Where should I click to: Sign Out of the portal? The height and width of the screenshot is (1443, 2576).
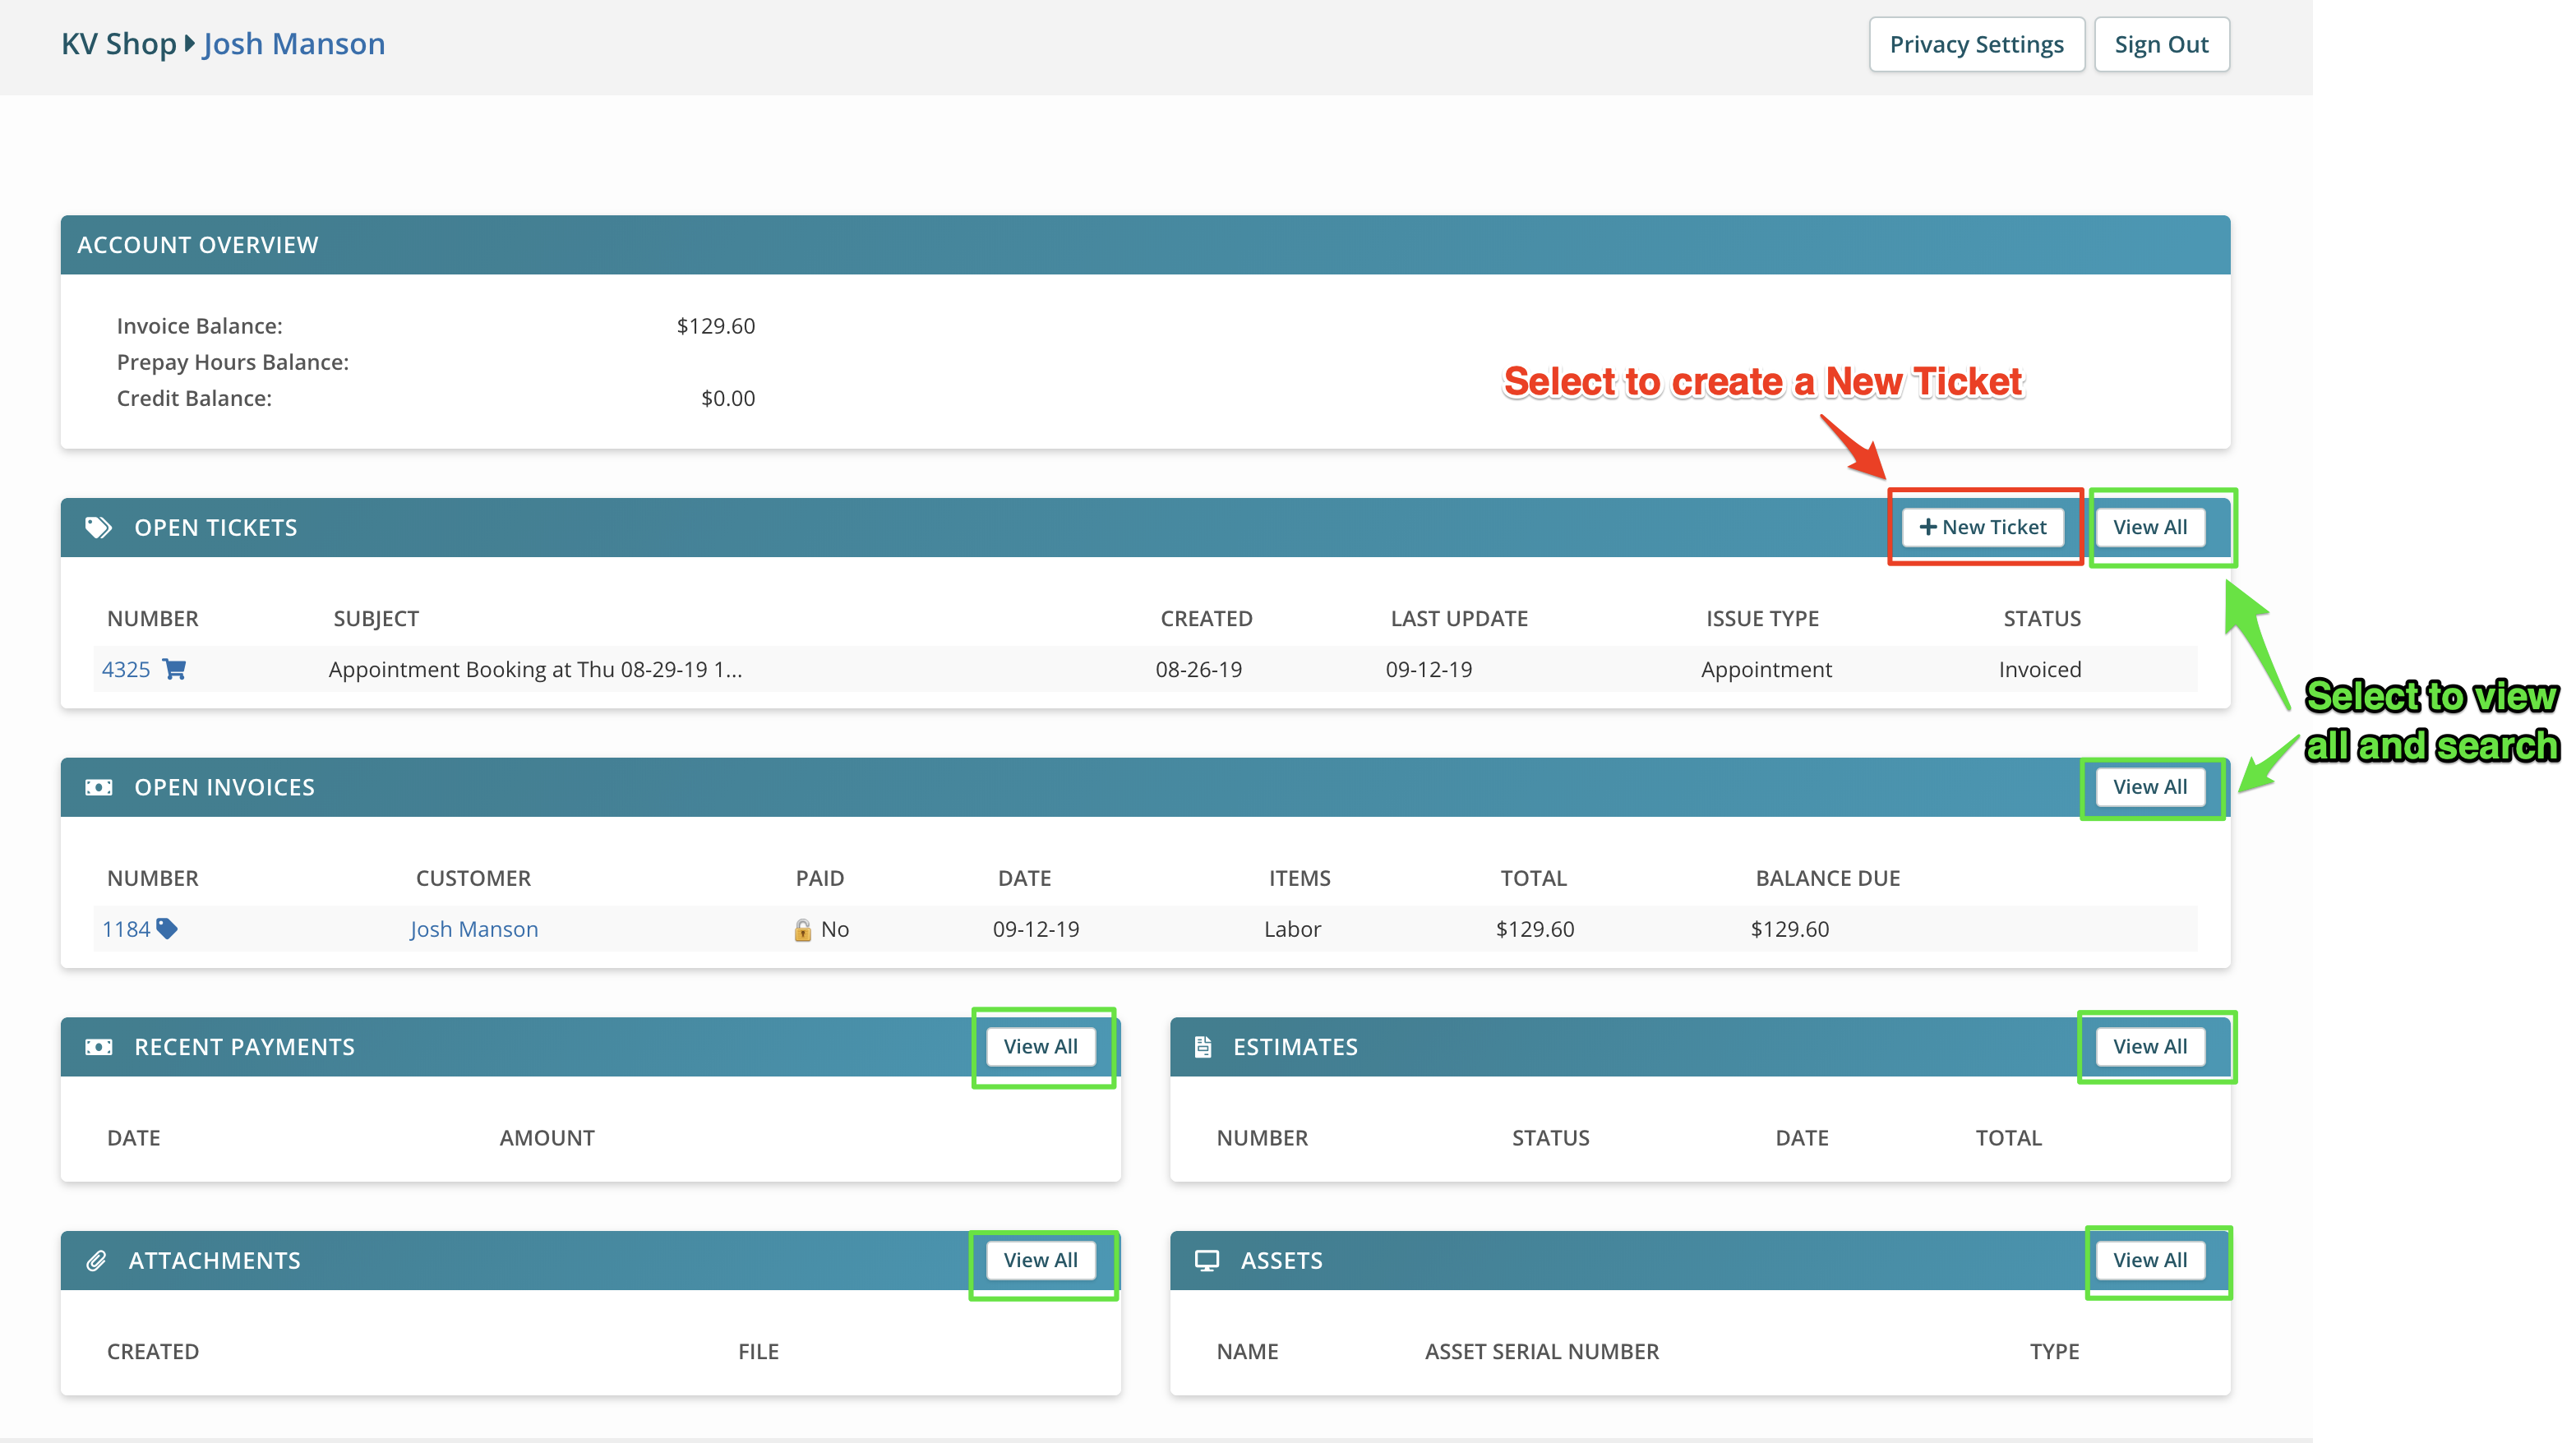pyautogui.click(x=2160, y=45)
